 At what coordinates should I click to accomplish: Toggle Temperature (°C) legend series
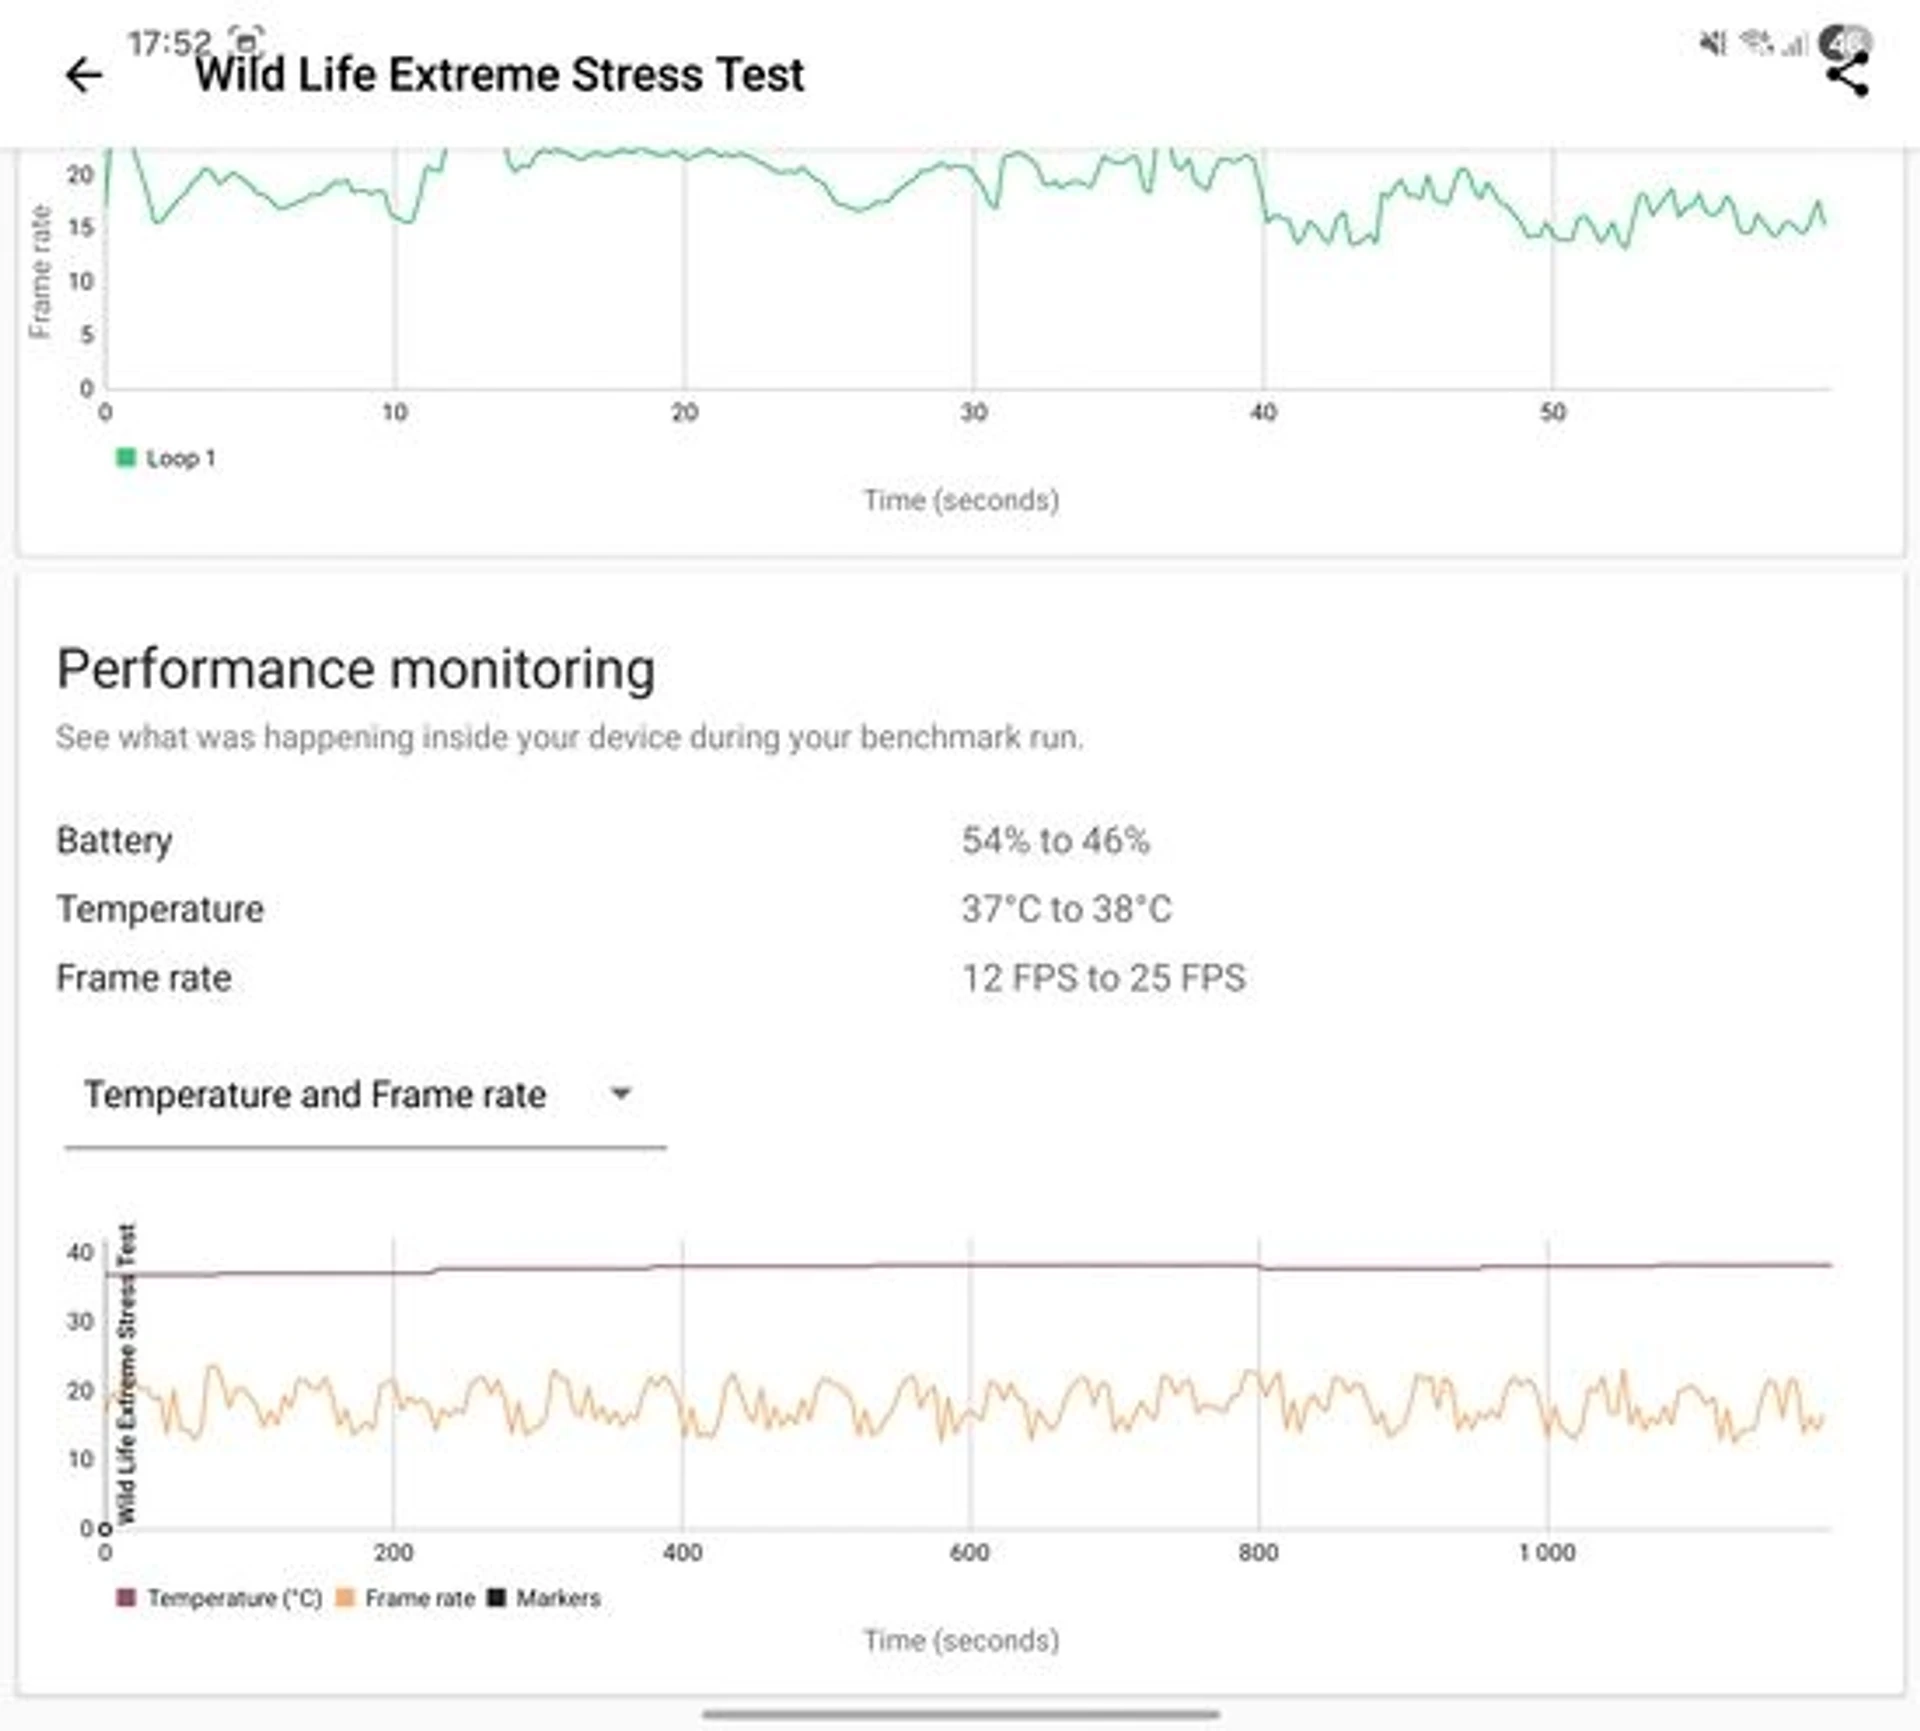click(x=220, y=1598)
